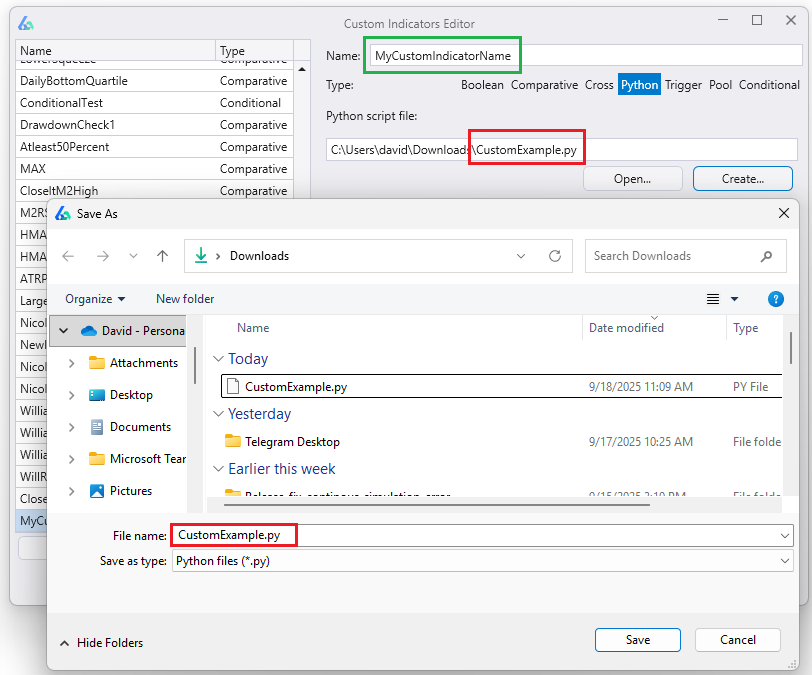The height and width of the screenshot is (675, 812).
Task: Click the Up directory arrow
Action: pos(162,256)
